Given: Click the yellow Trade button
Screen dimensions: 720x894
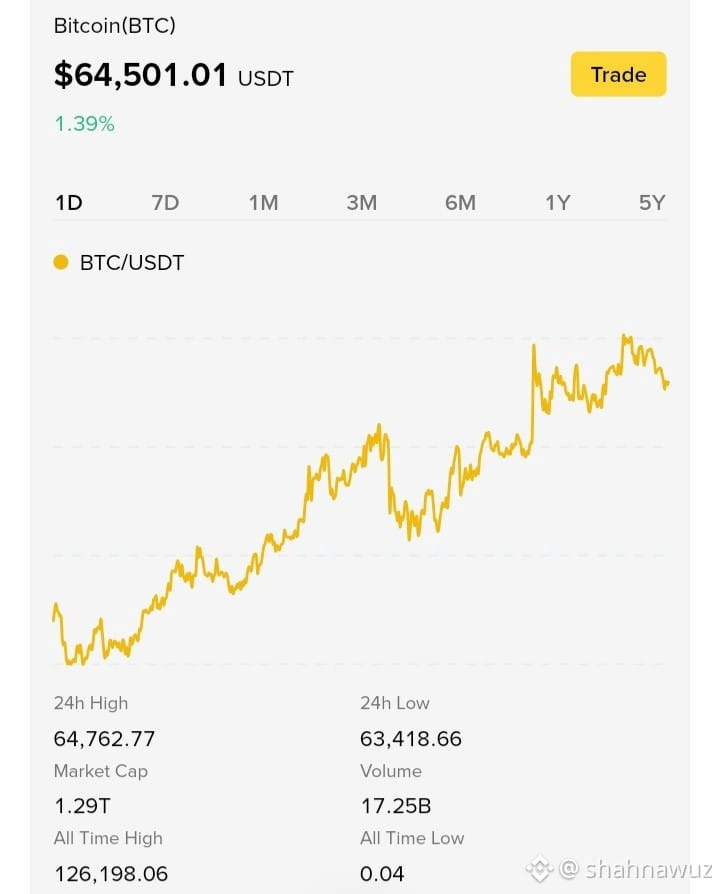Looking at the screenshot, I should [x=618, y=74].
